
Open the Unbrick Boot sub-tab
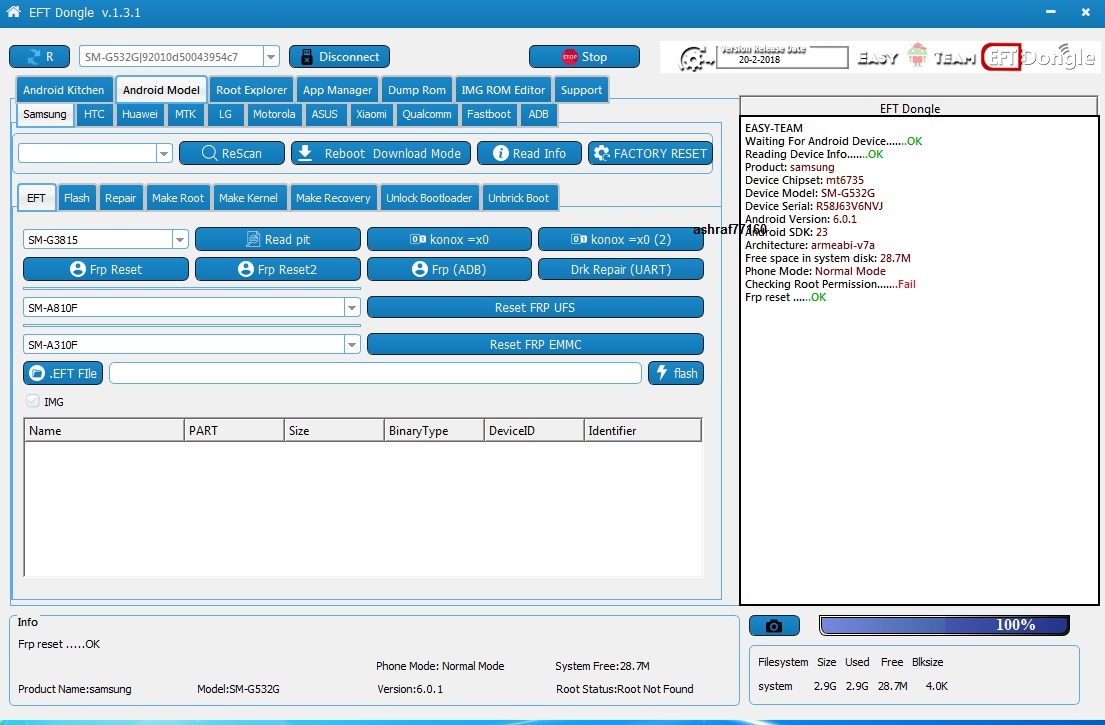519,198
